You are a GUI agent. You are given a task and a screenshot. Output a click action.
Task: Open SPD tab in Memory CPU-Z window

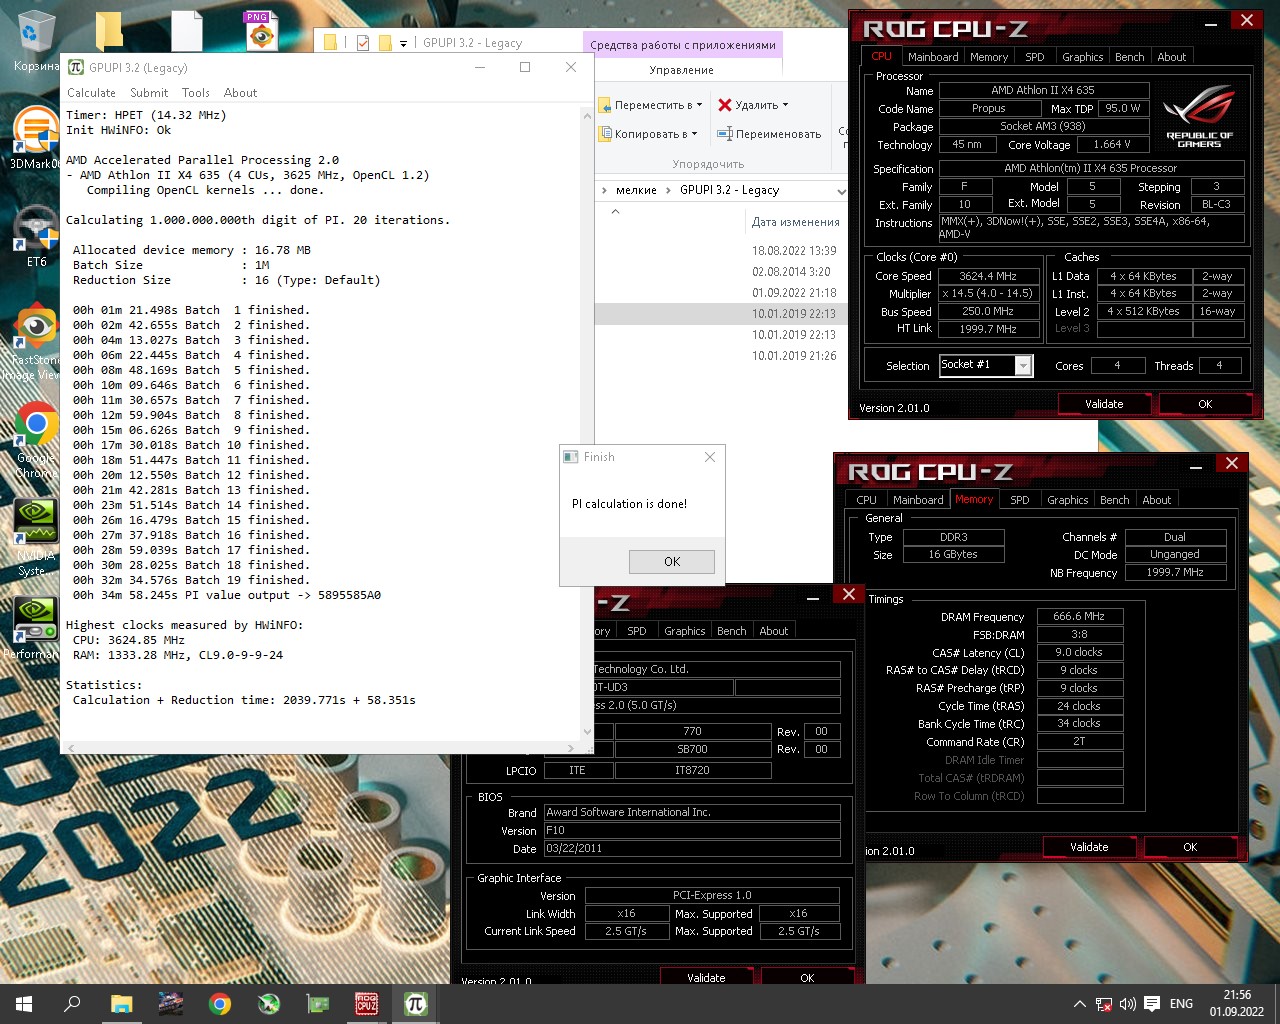(x=1019, y=500)
